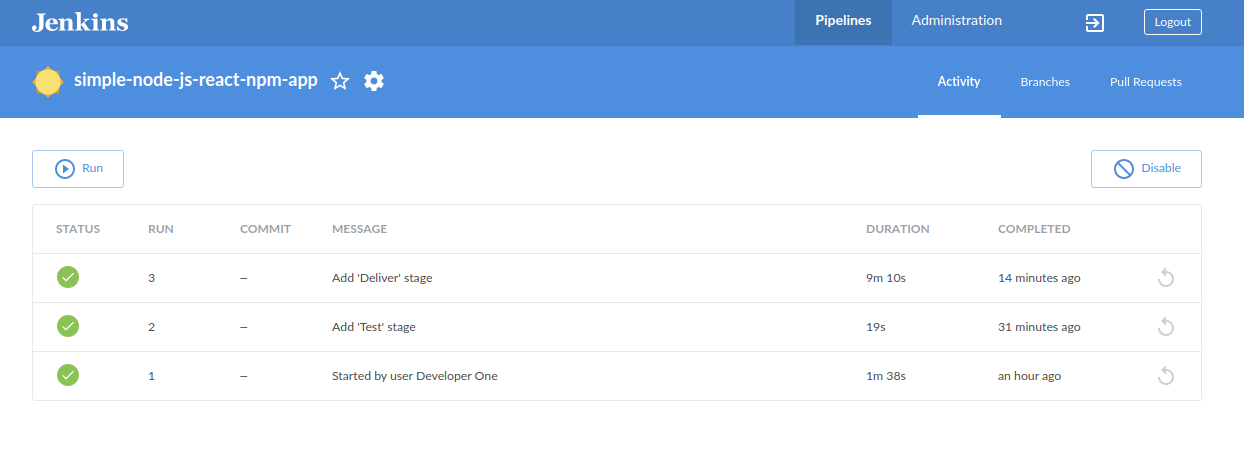Rerun run 3 with the replay icon
Screen dimensions: 1244x458
[1165, 278]
